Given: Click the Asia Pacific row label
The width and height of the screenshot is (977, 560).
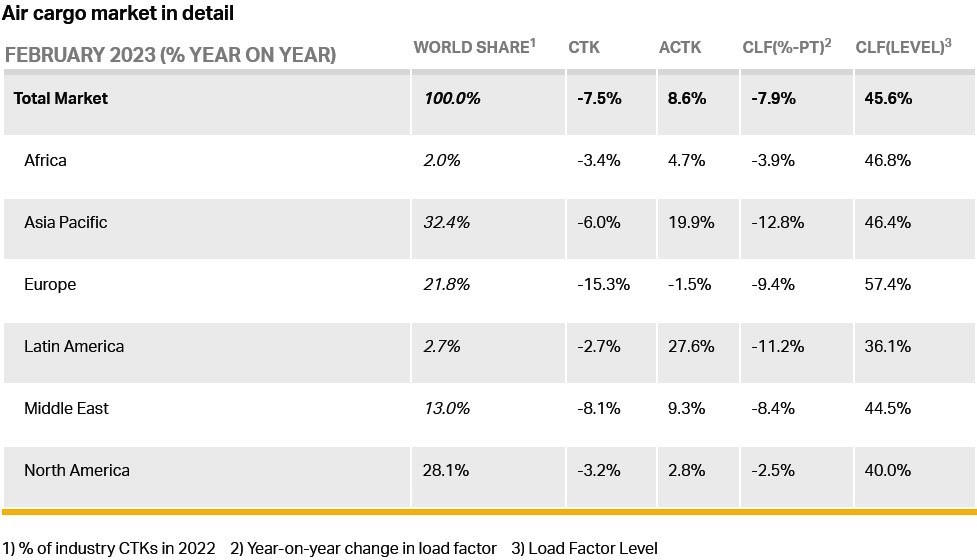Looking at the screenshot, I should point(66,222).
